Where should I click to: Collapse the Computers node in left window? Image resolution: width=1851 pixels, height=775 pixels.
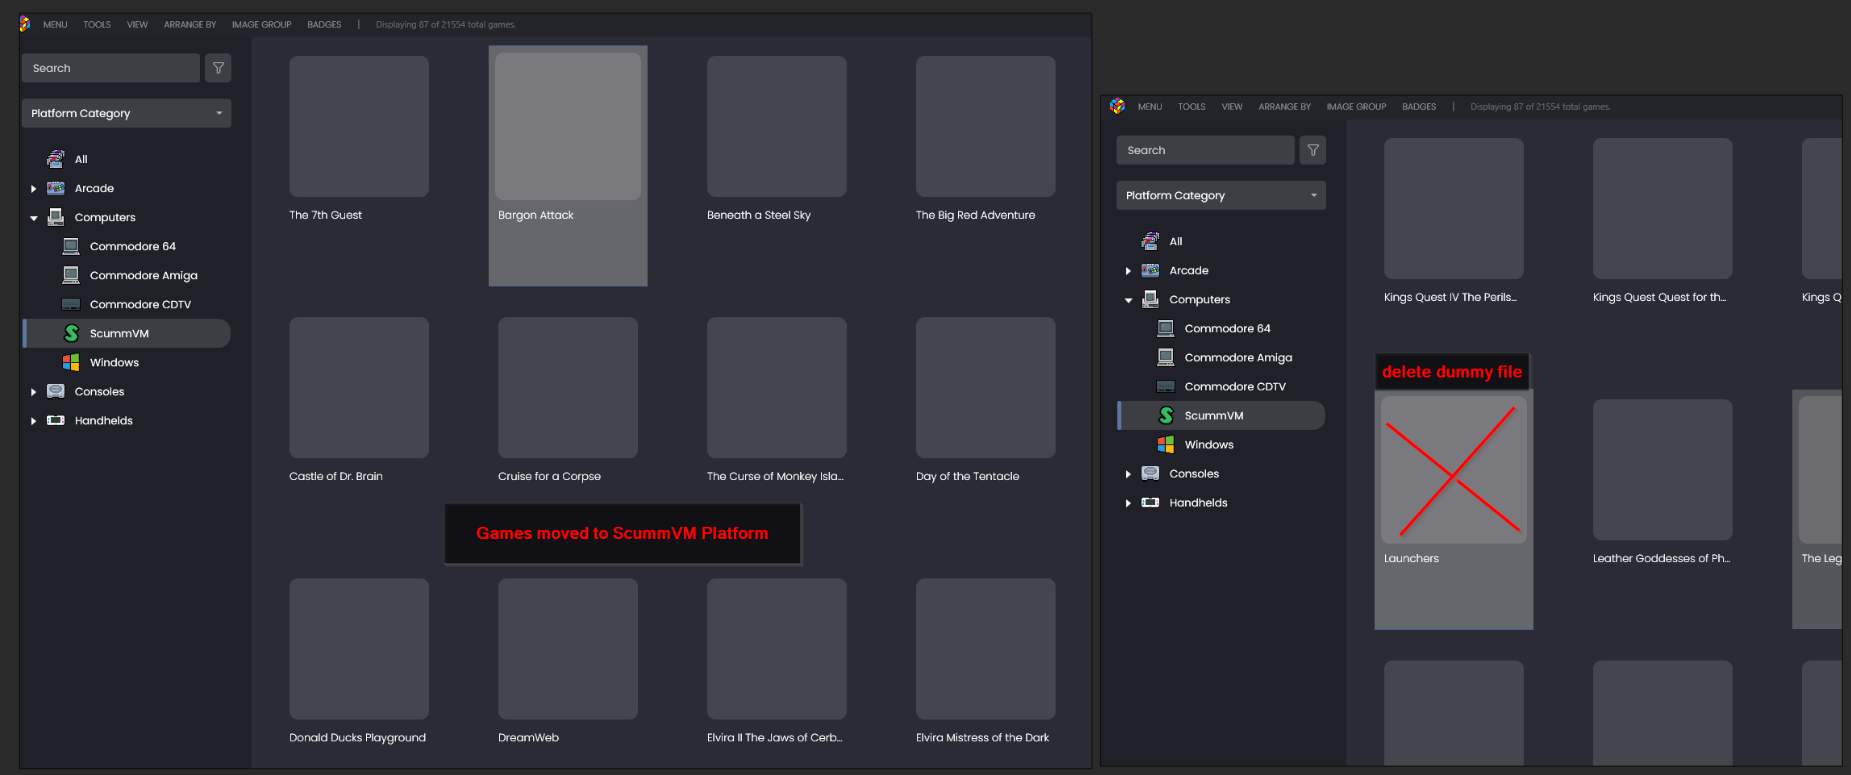(33, 218)
